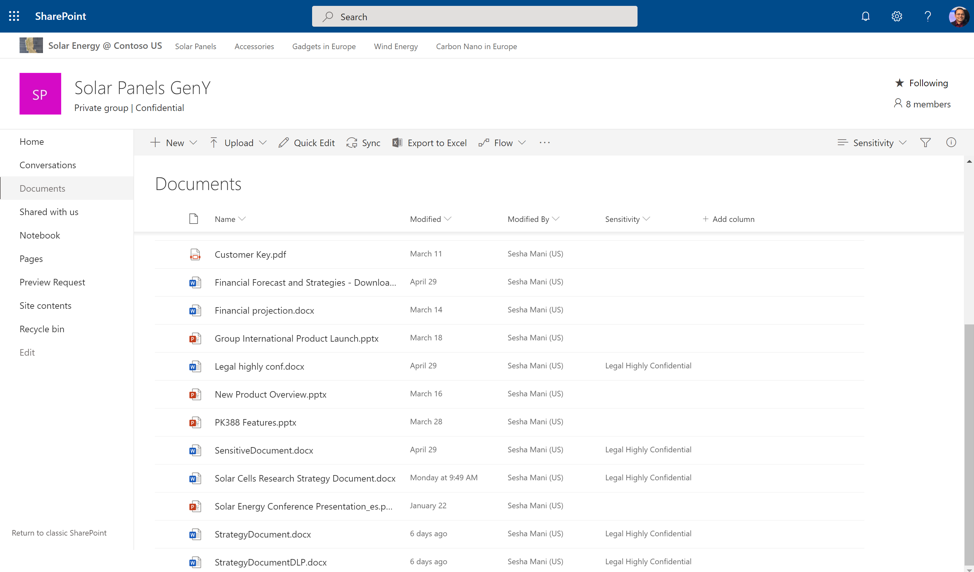Click Solar Energy @ Contoso US hub name
Screen dimensions: 974x572
[x=105, y=45]
